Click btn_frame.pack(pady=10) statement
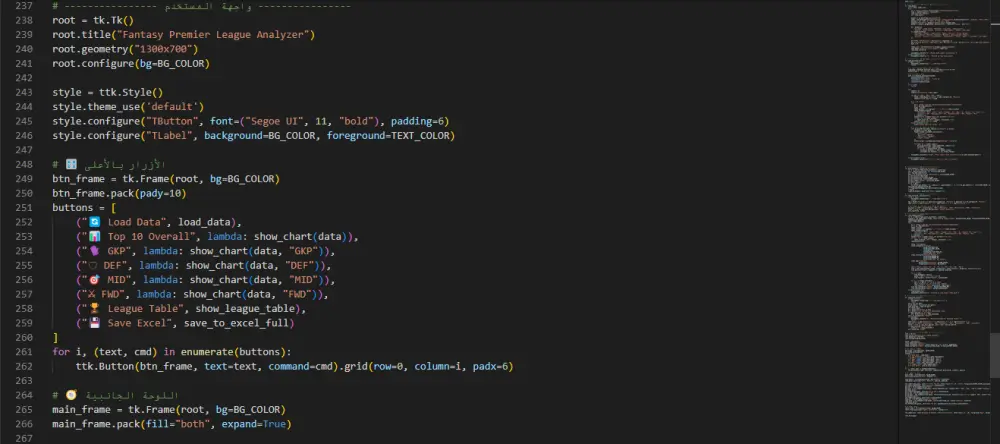The image size is (1000, 444). pos(119,193)
